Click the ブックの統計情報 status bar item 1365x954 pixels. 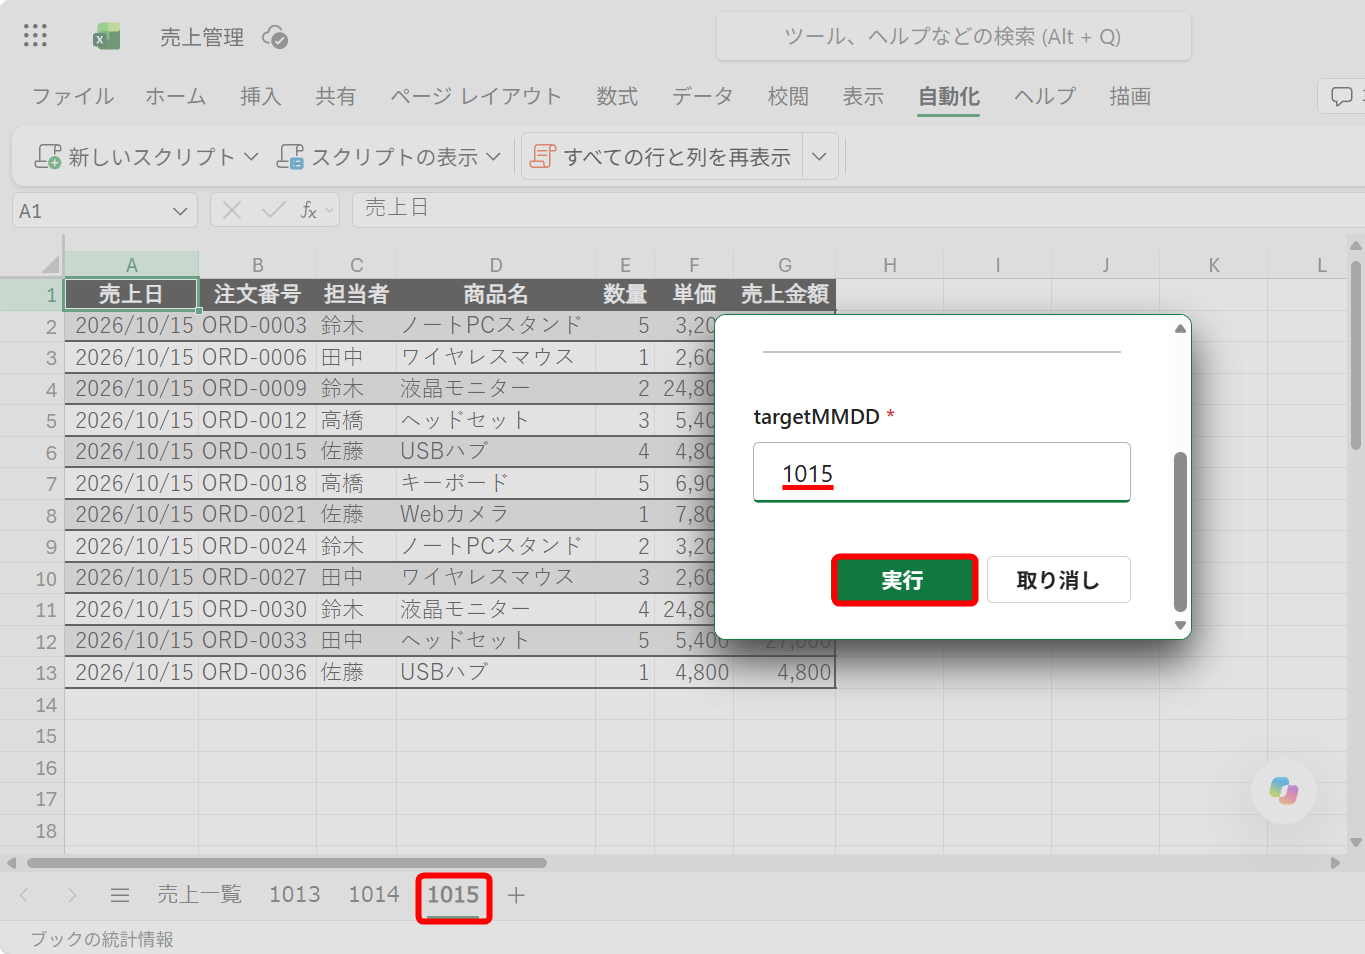click(102, 939)
